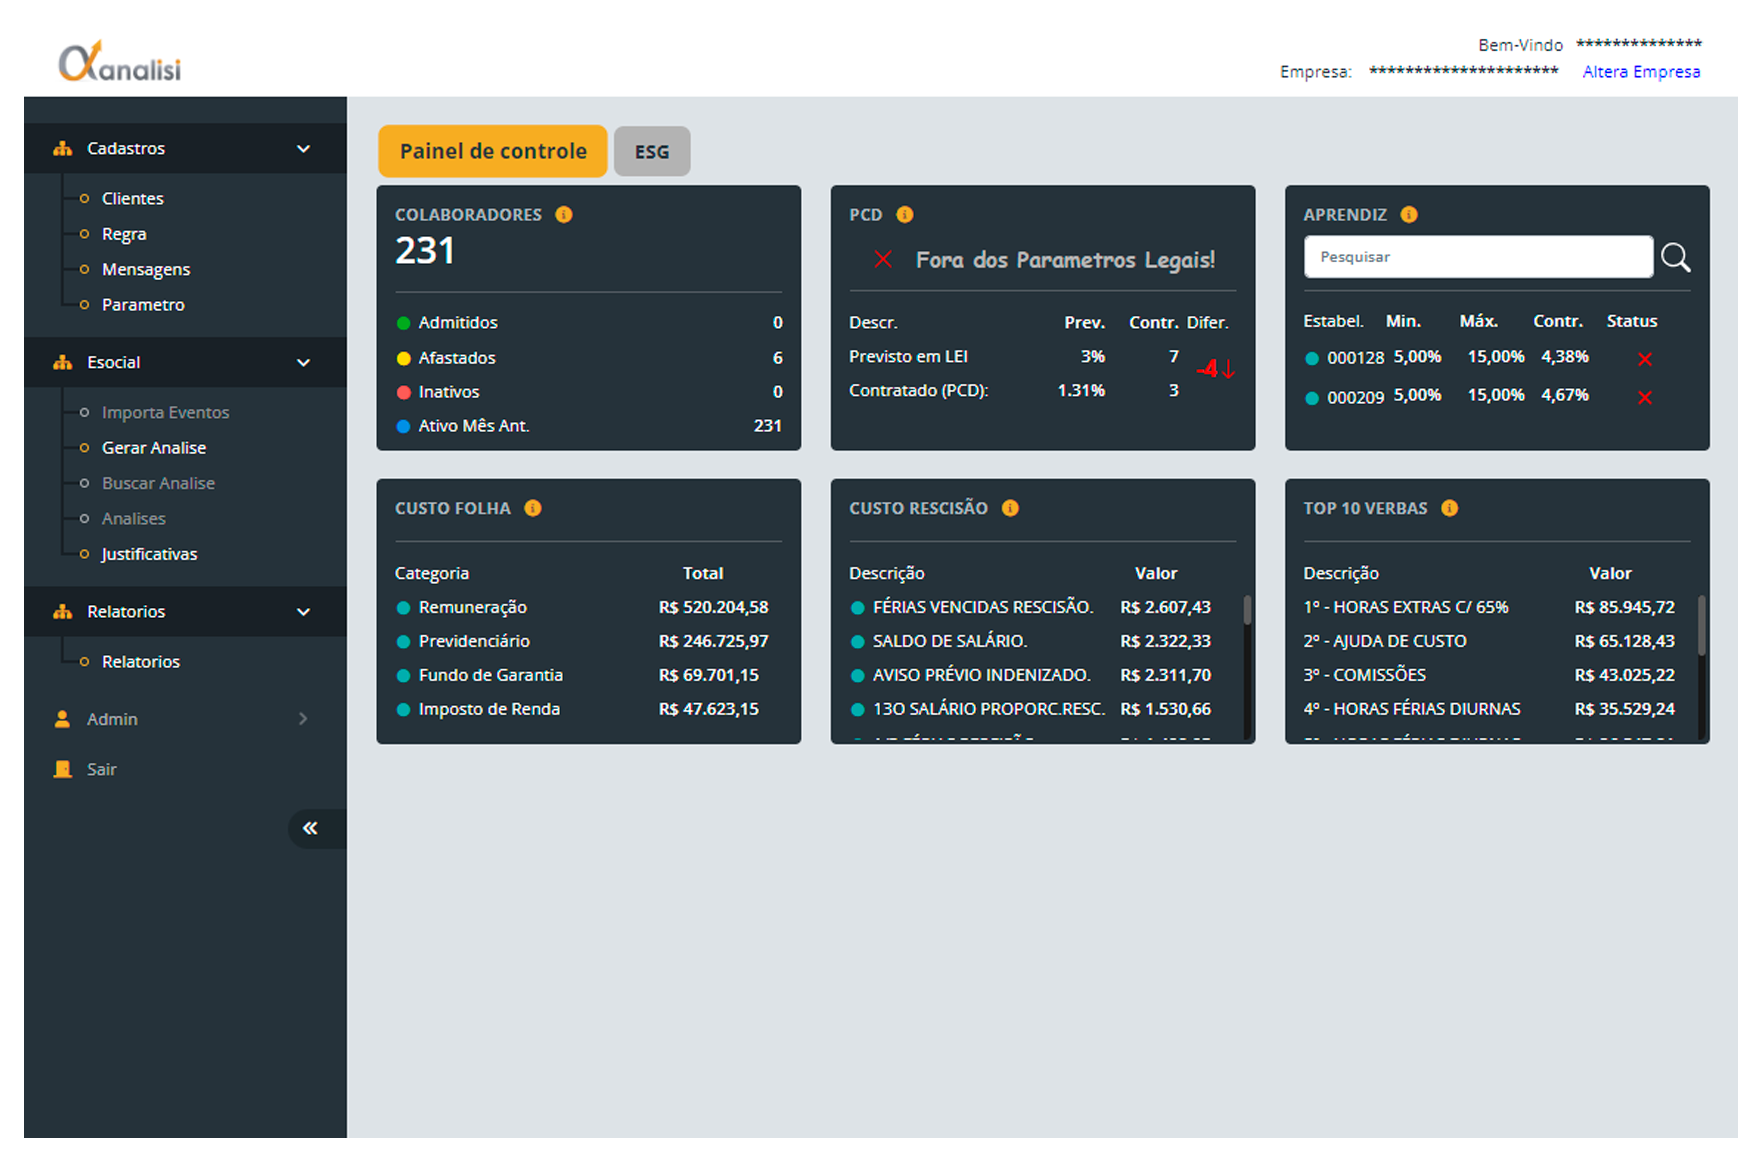The image size is (1762, 1154).
Task: Click the info icon beside PCD title
Action: pos(905,215)
